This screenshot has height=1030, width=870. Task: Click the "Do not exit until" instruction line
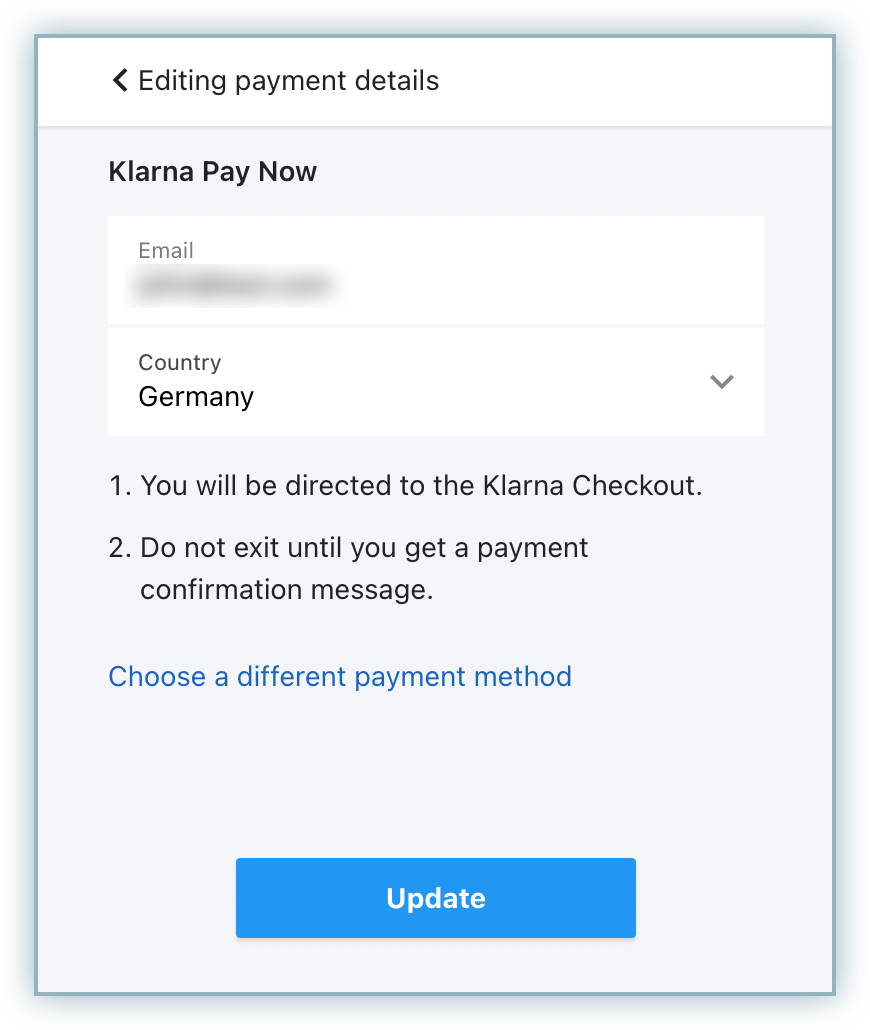click(x=364, y=548)
